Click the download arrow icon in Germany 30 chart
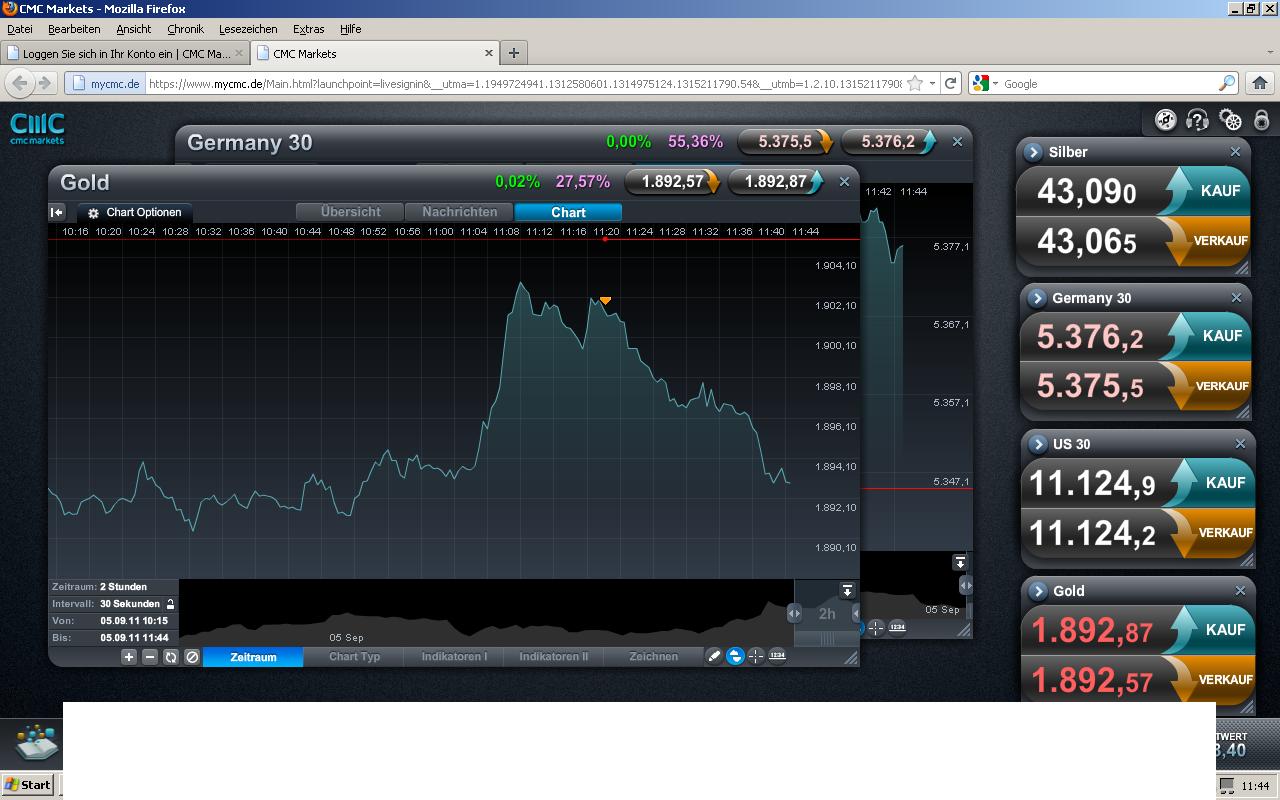 point(960,562)
